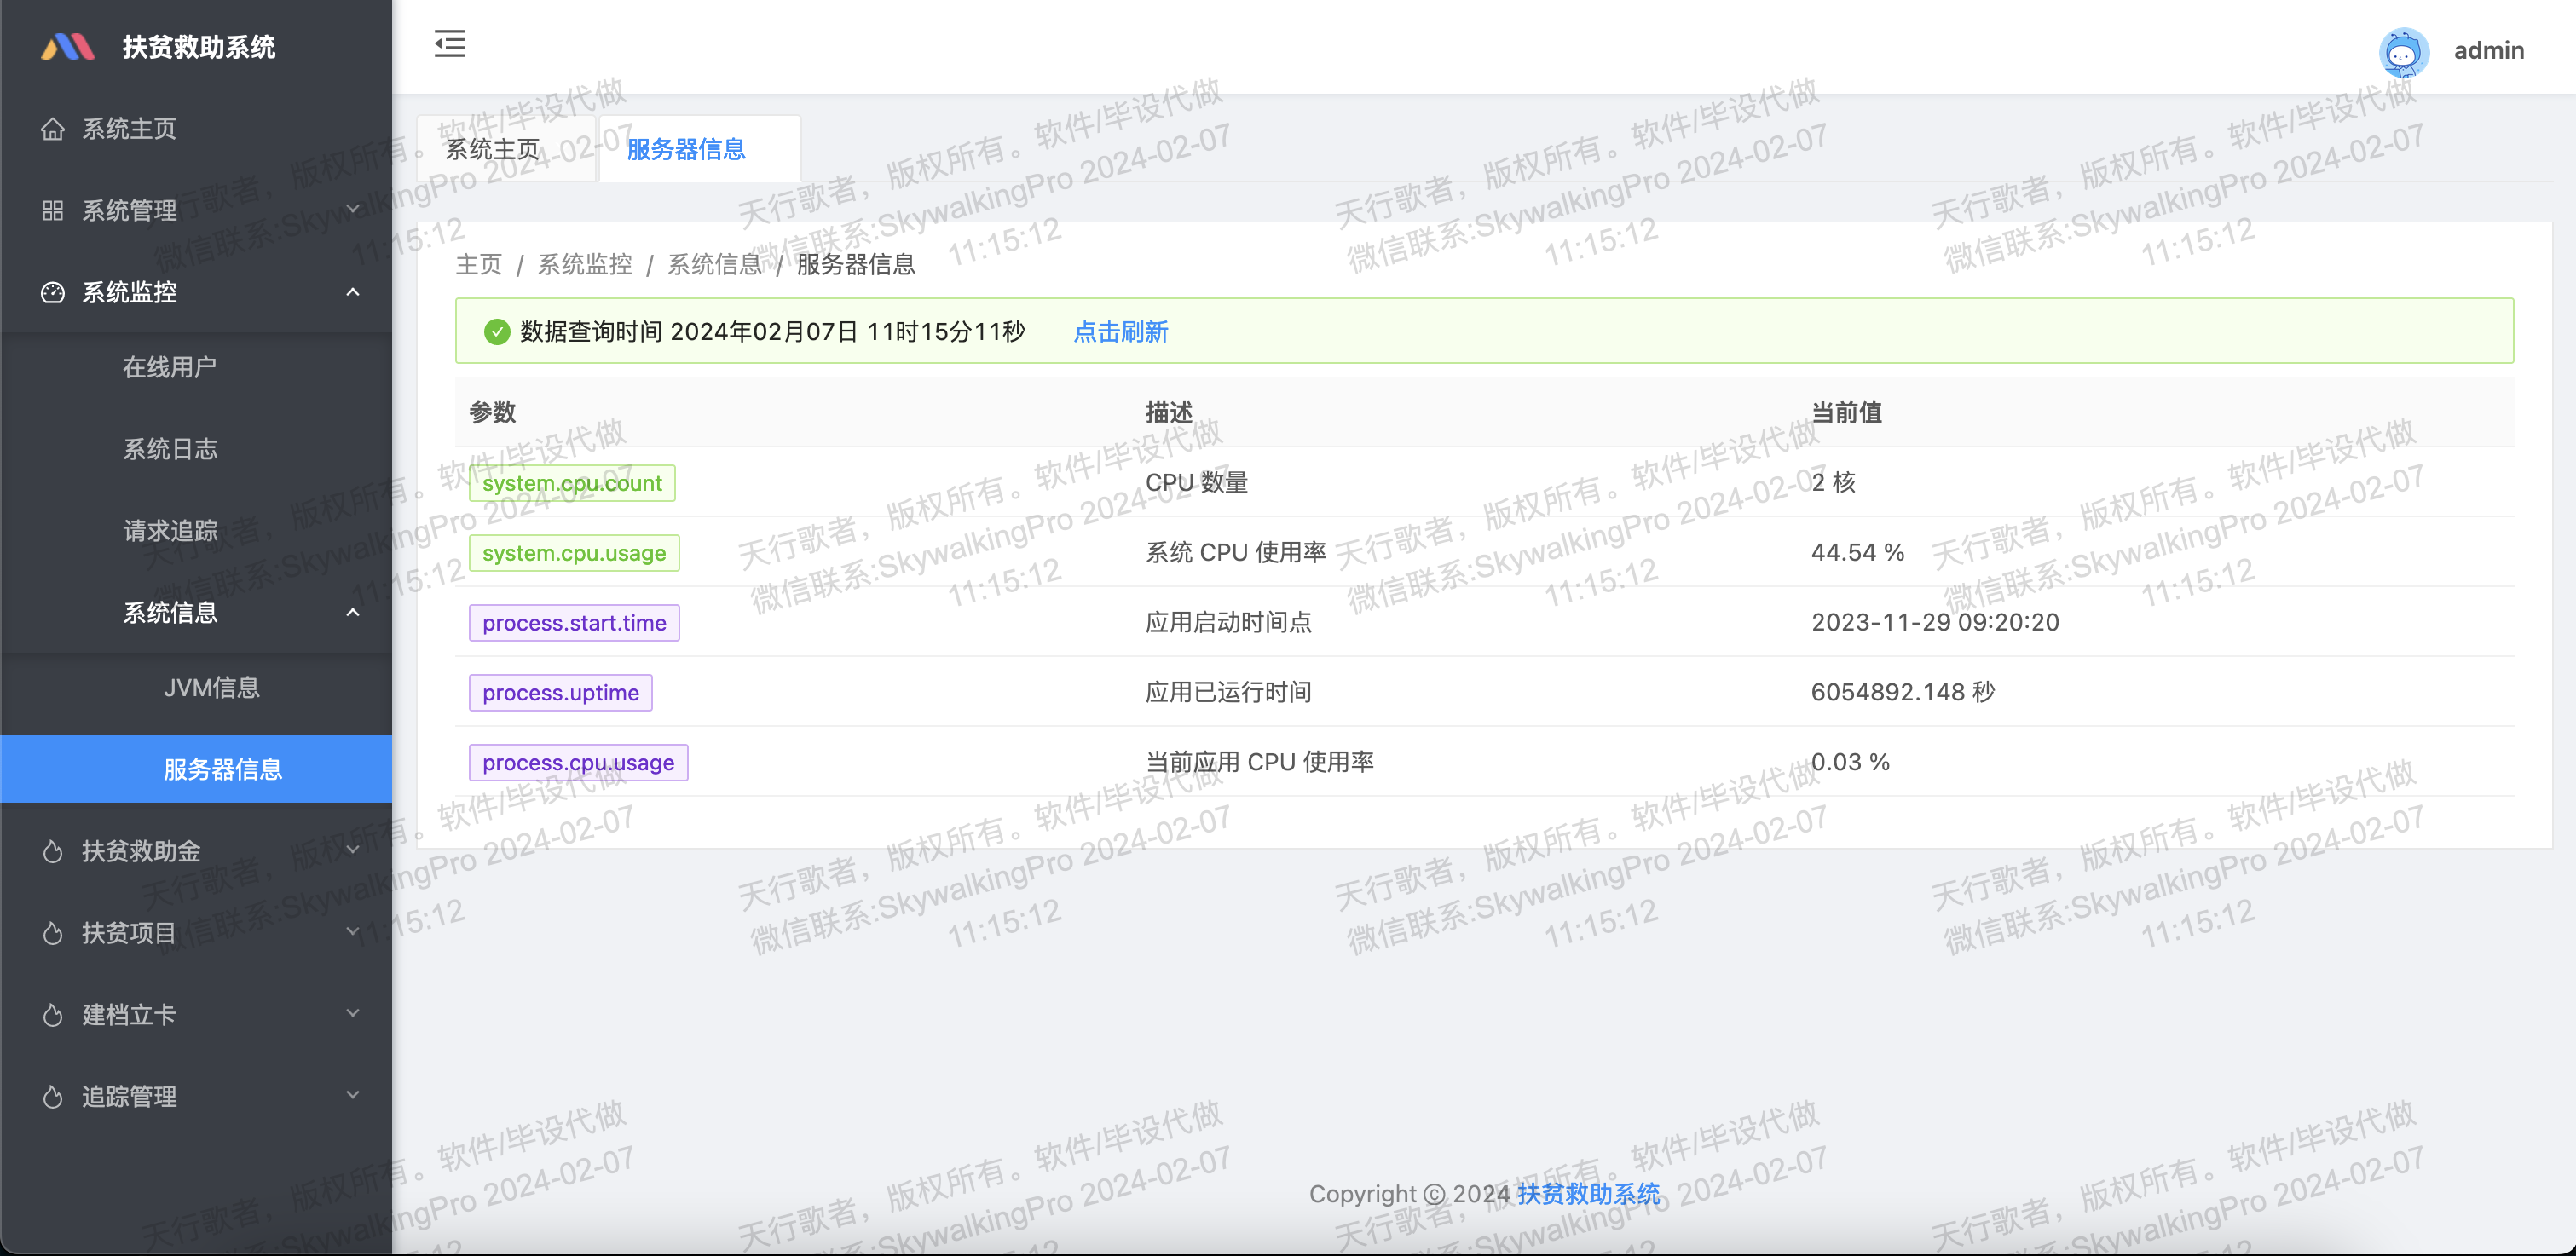Screen dimensions: 2576x1256
Task: Click the flame icon beside 扶贫项目
Action: tap(53, 934)
